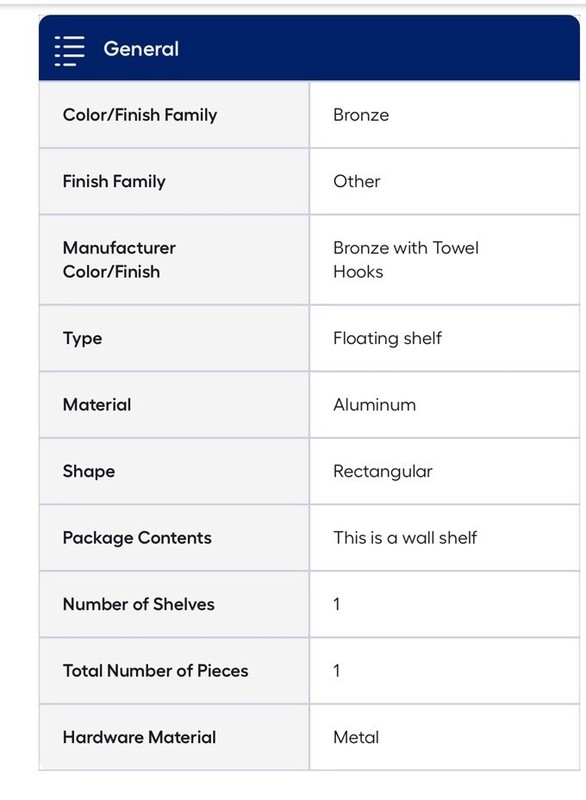The height and width of the screenshot is (800, 586).
Task: Select the Floating shelf value
Action: (388, 338)
